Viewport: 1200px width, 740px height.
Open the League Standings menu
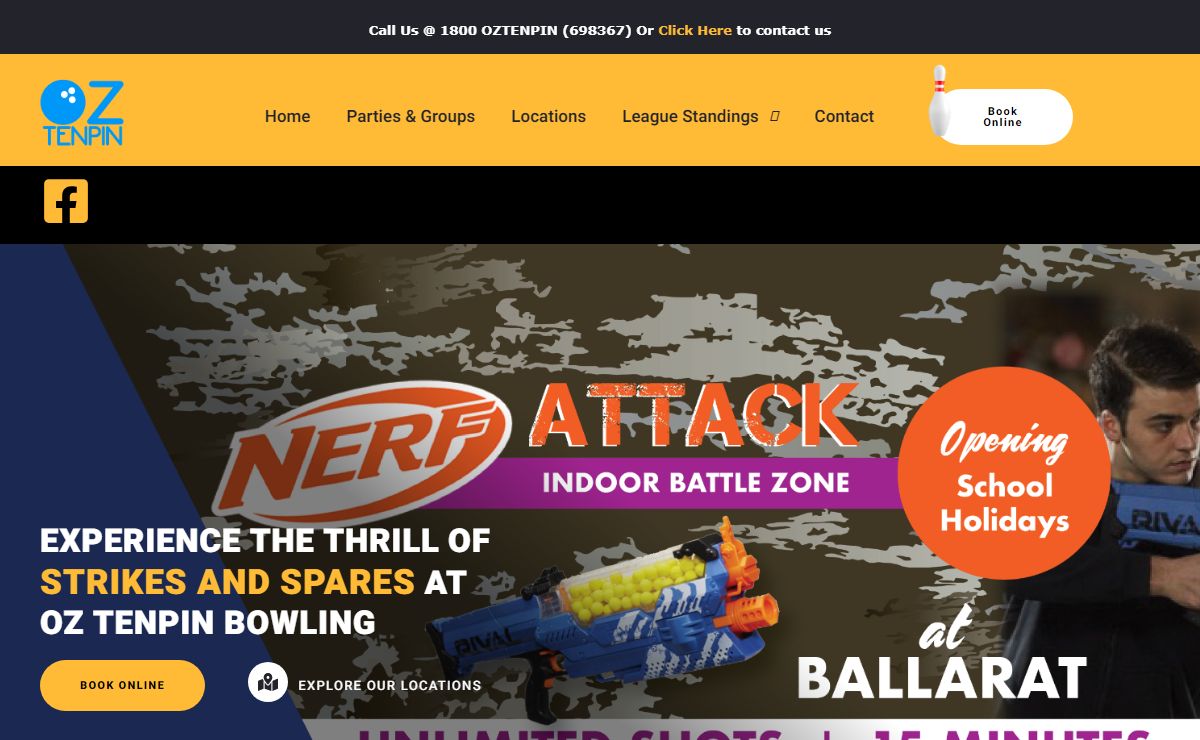coord(690,116)
